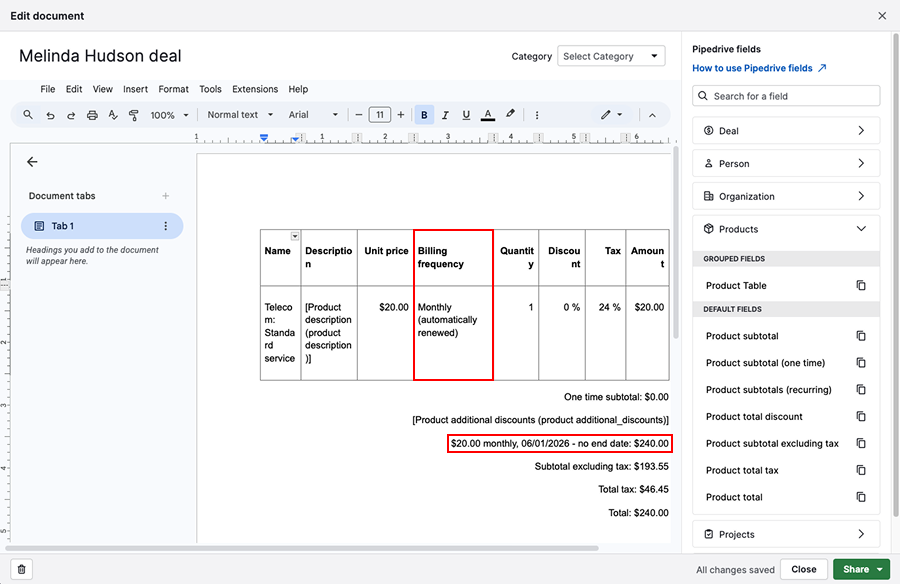Select the paint format roller icon
Viewport: 900px width, 585px height.
coord(134,115)
